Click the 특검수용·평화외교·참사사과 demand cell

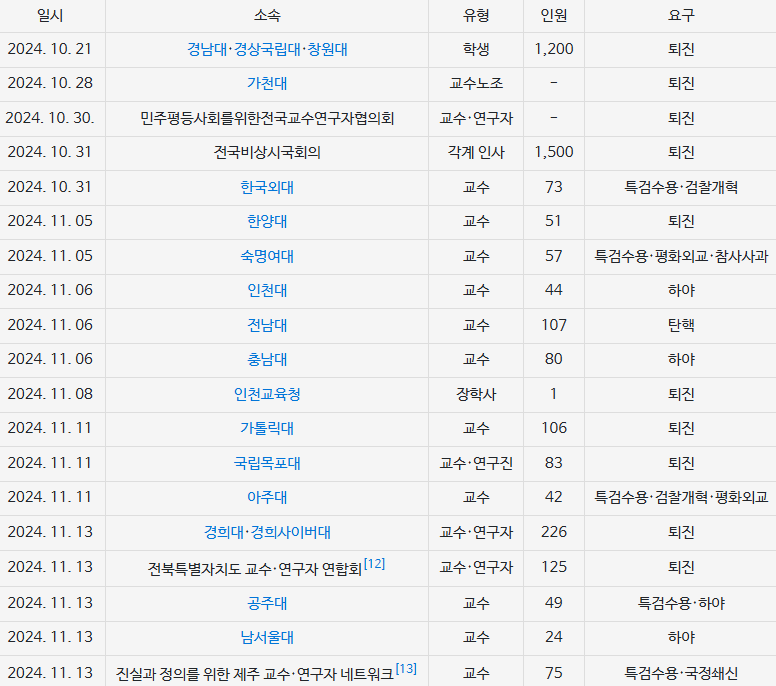(x=681, y=256)
